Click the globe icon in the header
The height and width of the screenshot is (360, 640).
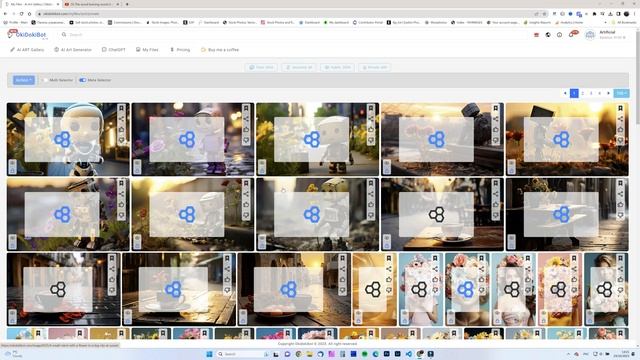tap(548, 35)
